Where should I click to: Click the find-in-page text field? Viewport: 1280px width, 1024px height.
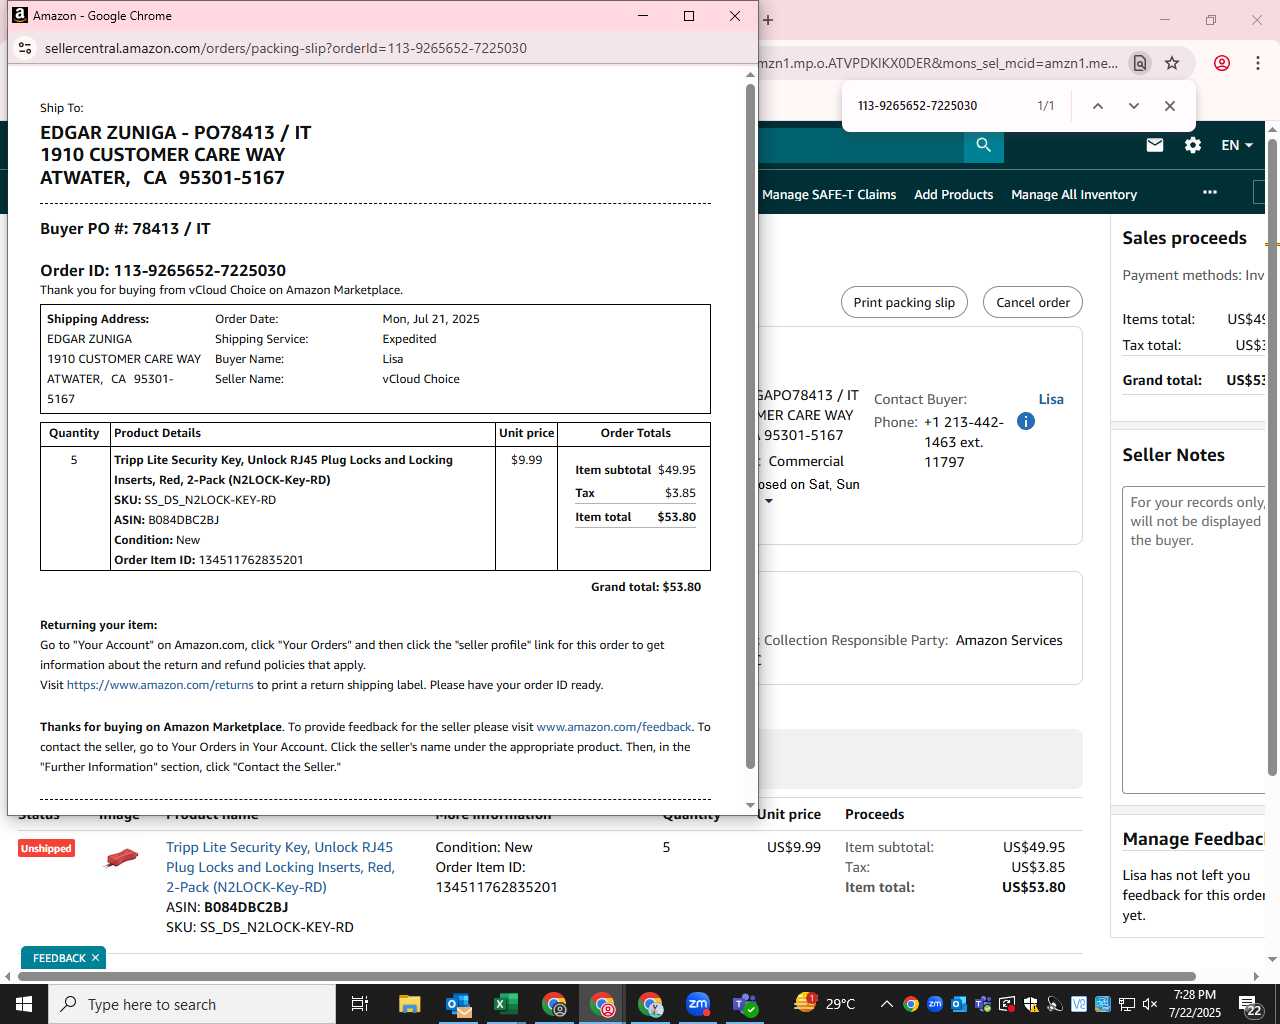click(x=940, y=106)
